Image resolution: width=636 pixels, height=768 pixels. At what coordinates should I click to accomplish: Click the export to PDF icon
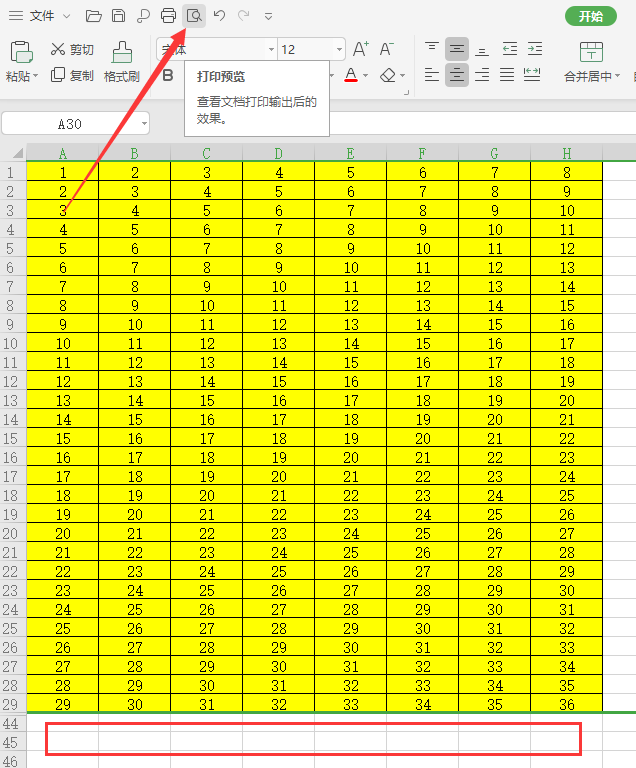pos(143,16)
